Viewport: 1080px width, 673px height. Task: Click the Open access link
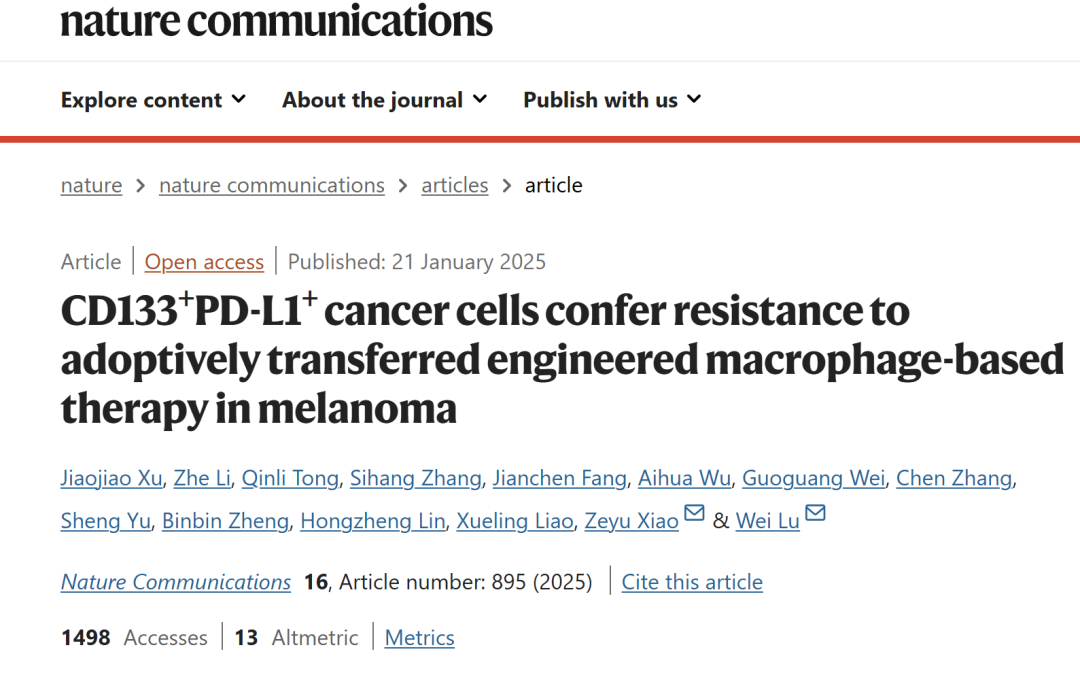click(204, 262)
